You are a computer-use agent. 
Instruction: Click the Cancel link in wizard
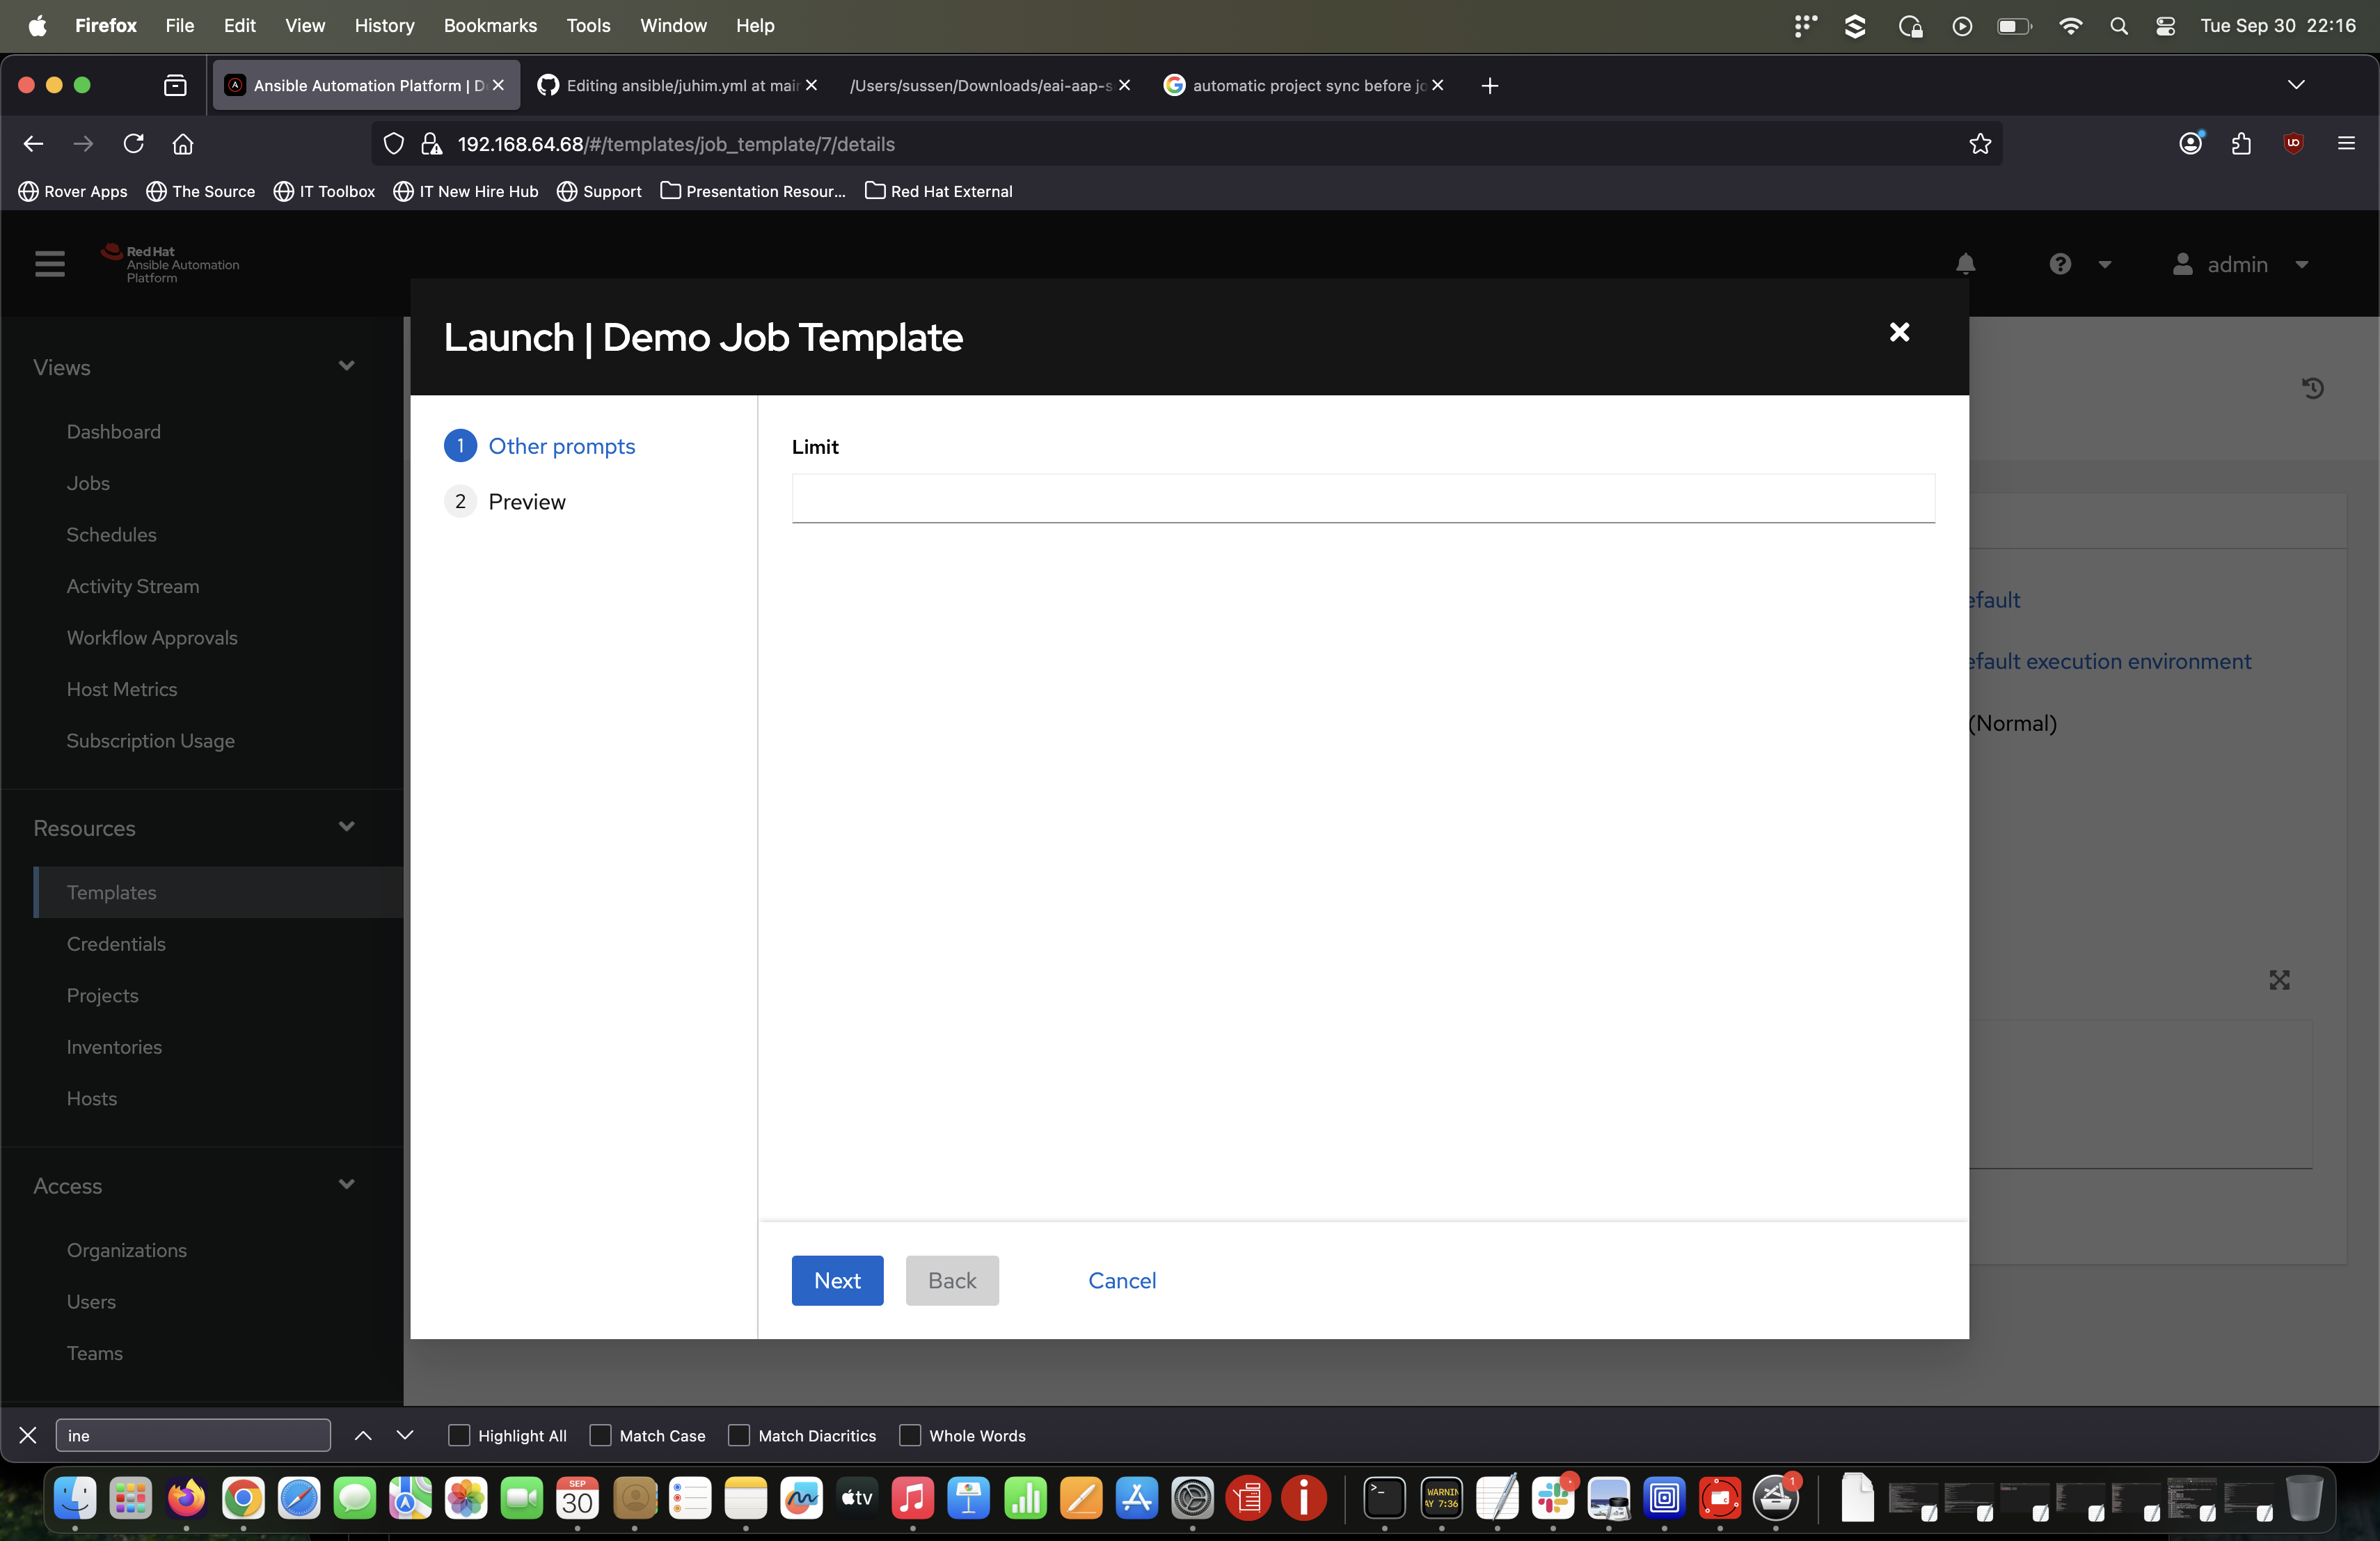pyautogui.click(x=1121, y=1280)
